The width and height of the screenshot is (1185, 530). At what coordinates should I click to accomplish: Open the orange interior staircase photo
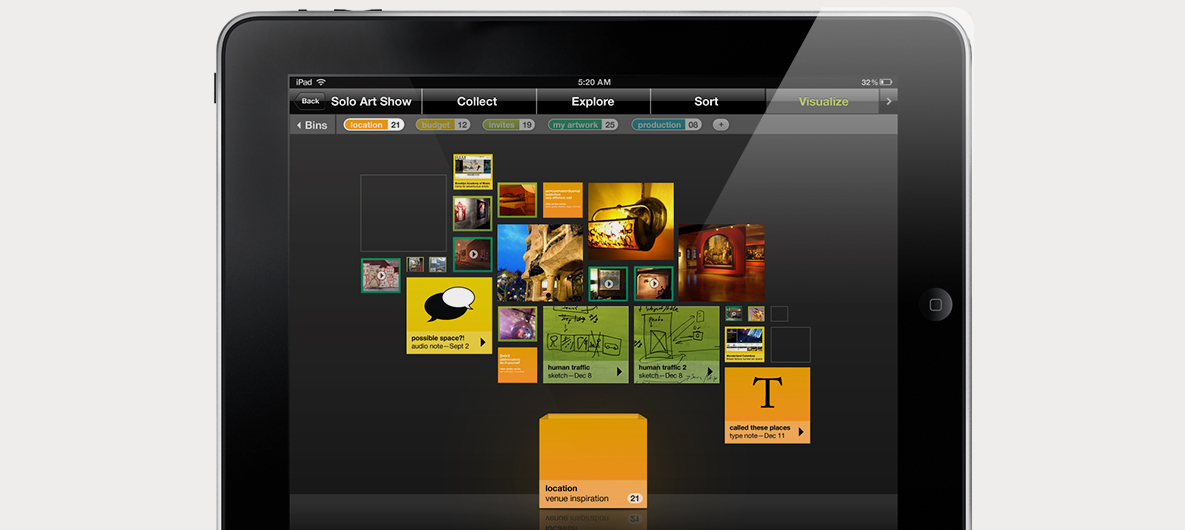click(x=517, y=200)
